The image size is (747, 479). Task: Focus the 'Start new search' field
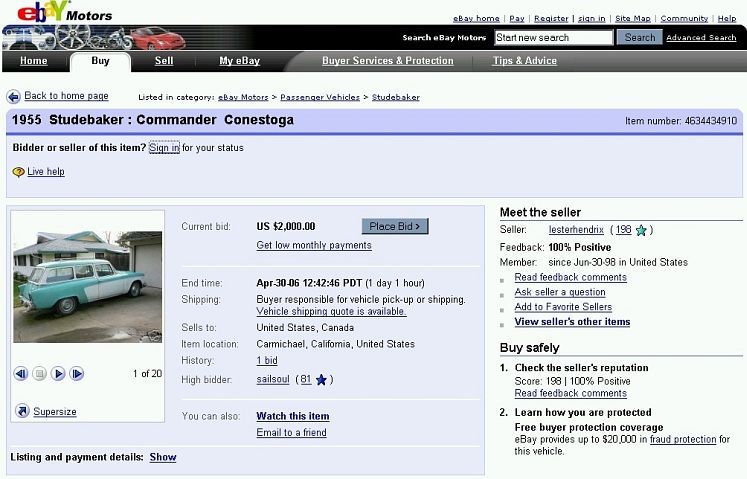554,38
